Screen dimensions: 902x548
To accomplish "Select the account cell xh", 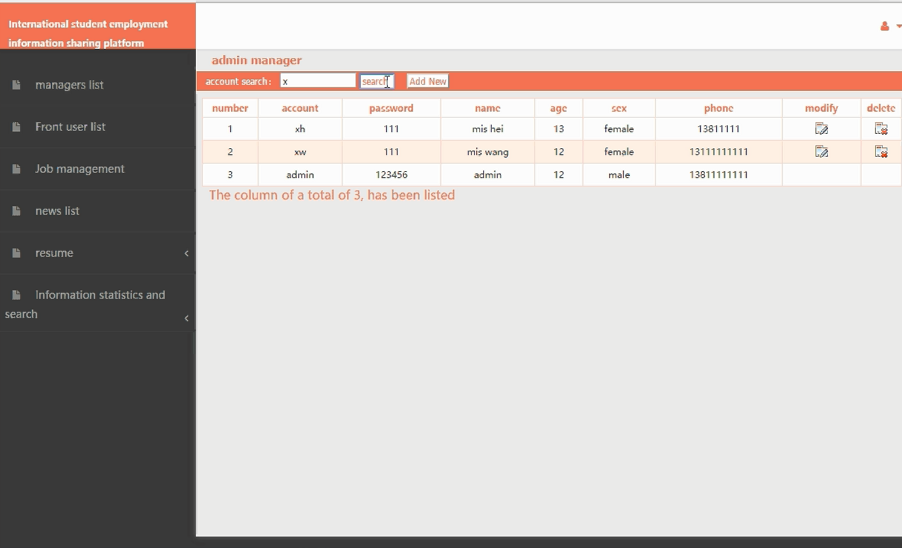I will [x=300, y=129].
